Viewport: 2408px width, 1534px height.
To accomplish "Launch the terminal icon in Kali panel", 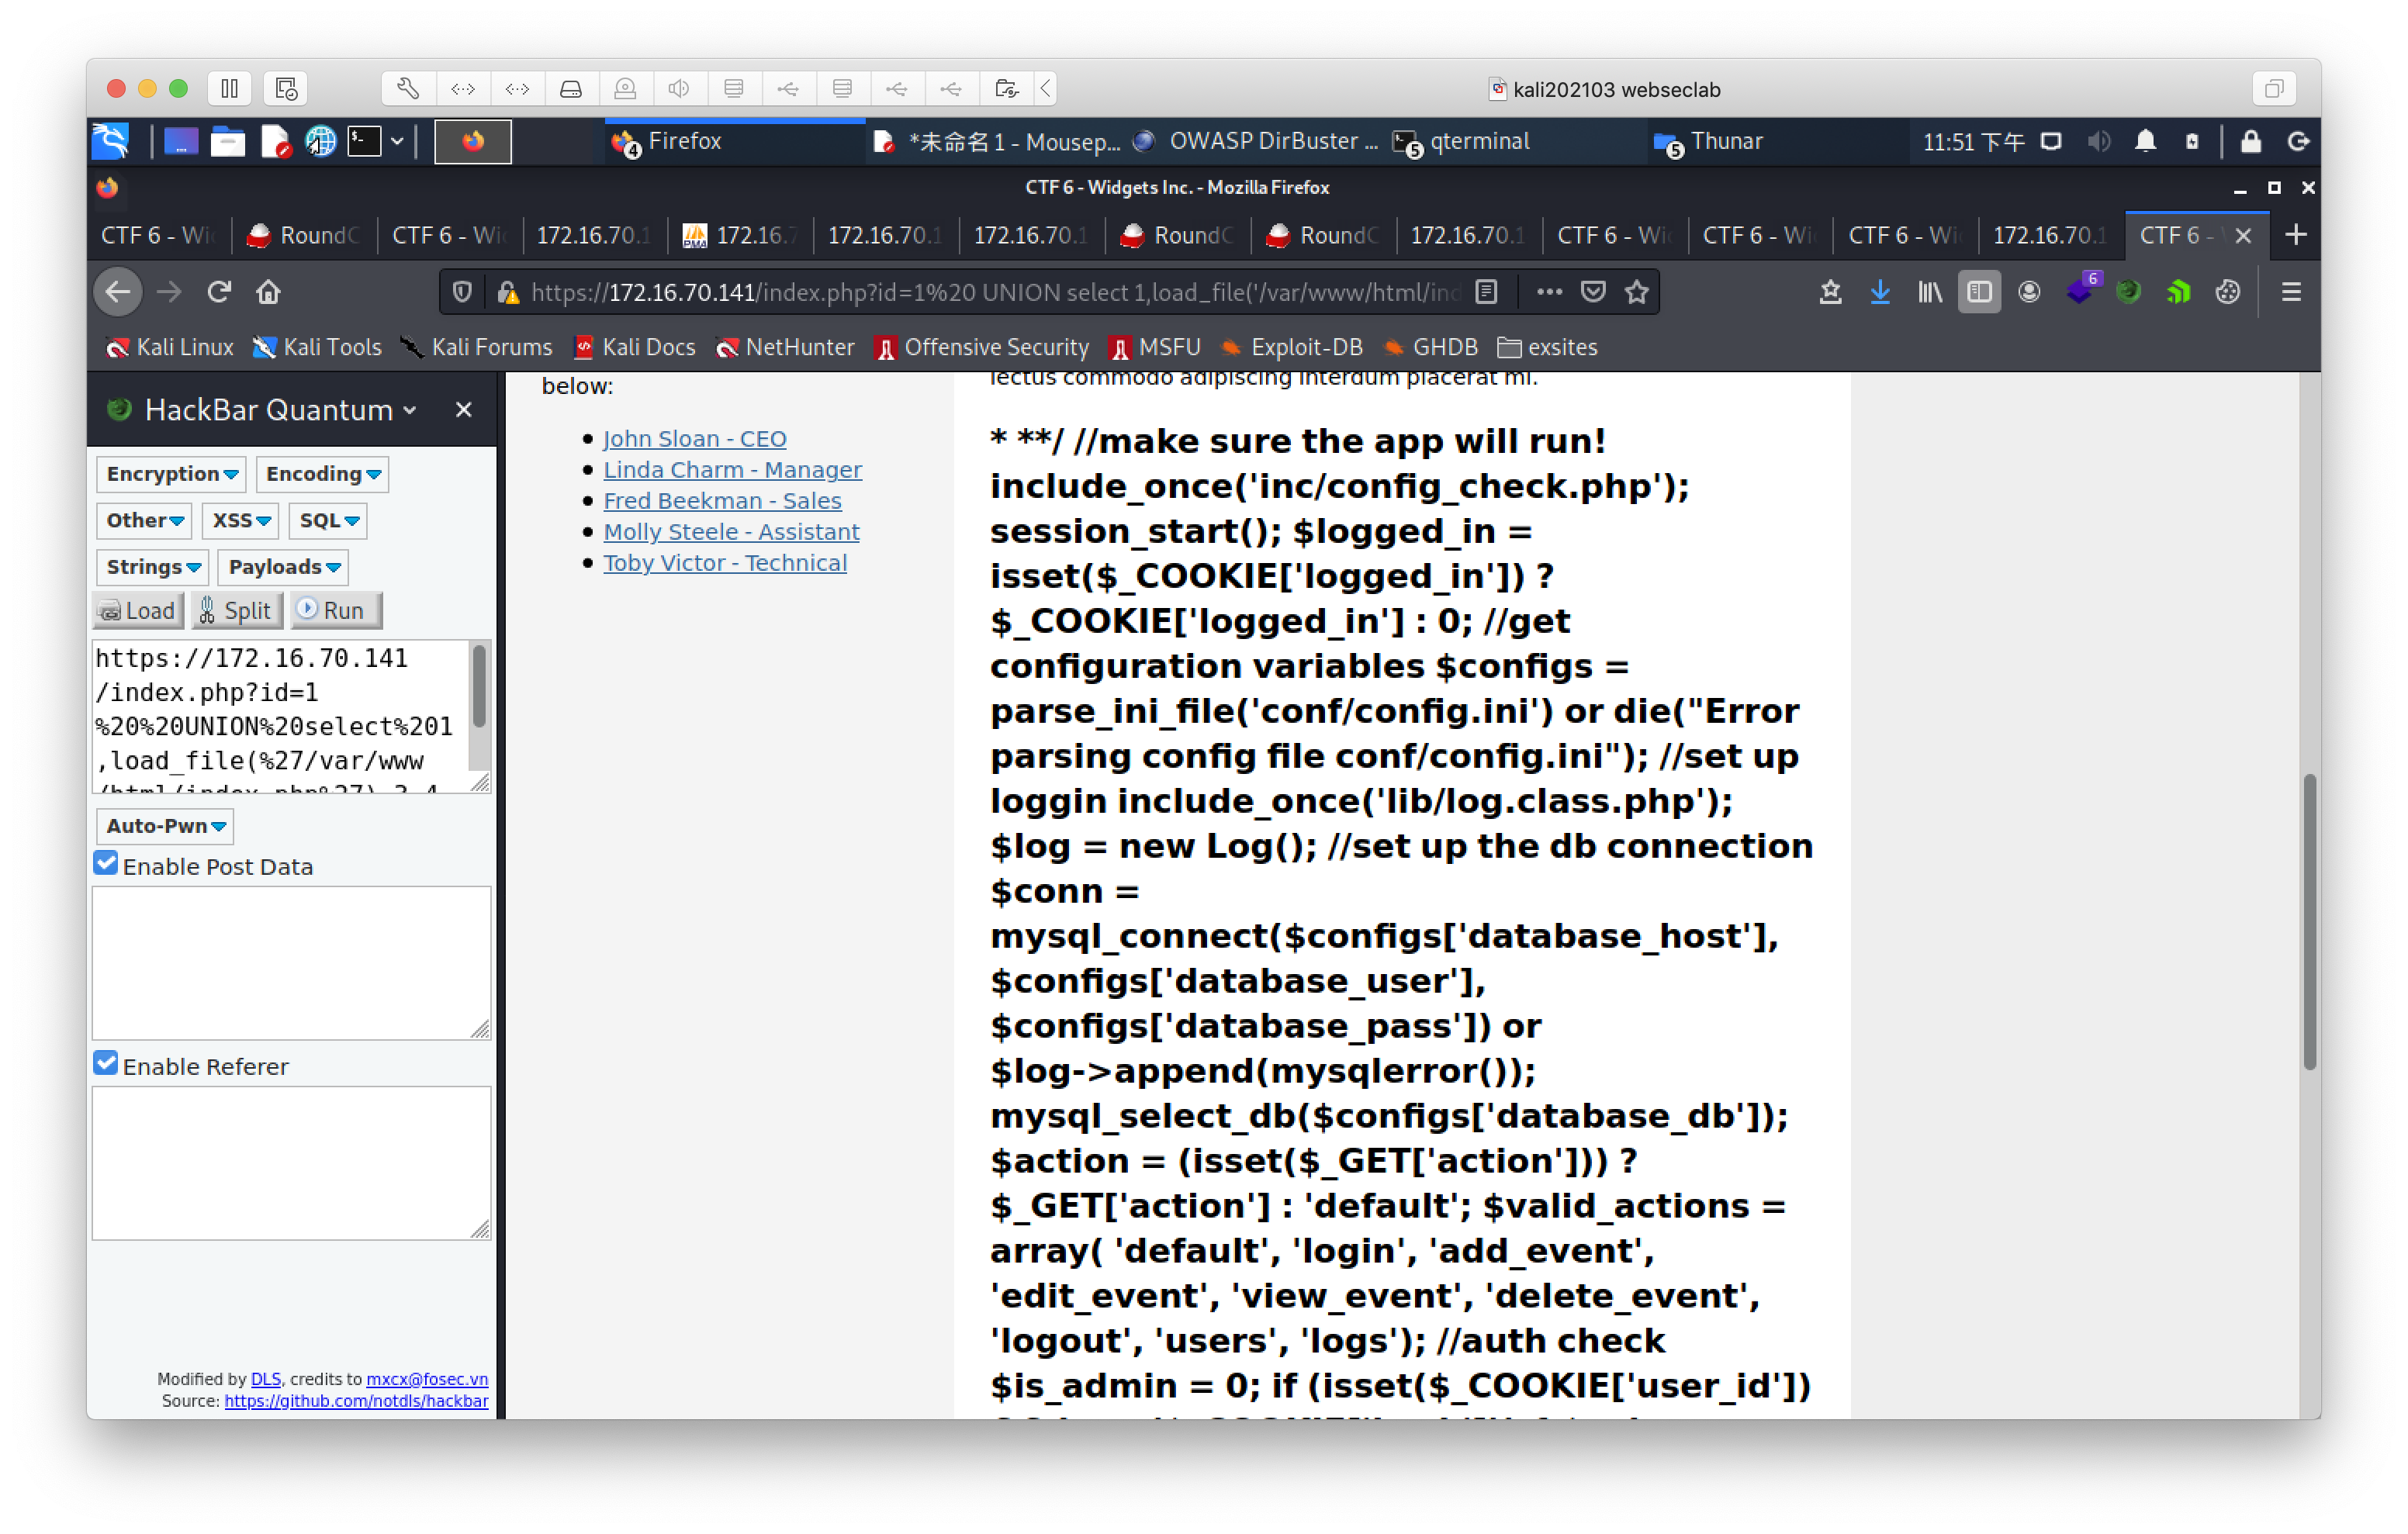I will tap(364, 141).
